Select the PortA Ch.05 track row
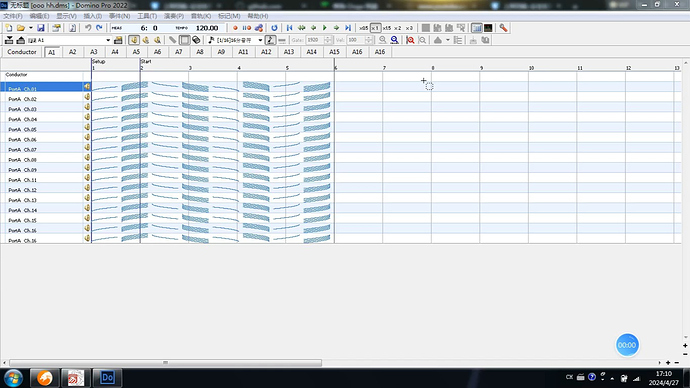This screenshot has width=690, height=388. pos(42,128)
